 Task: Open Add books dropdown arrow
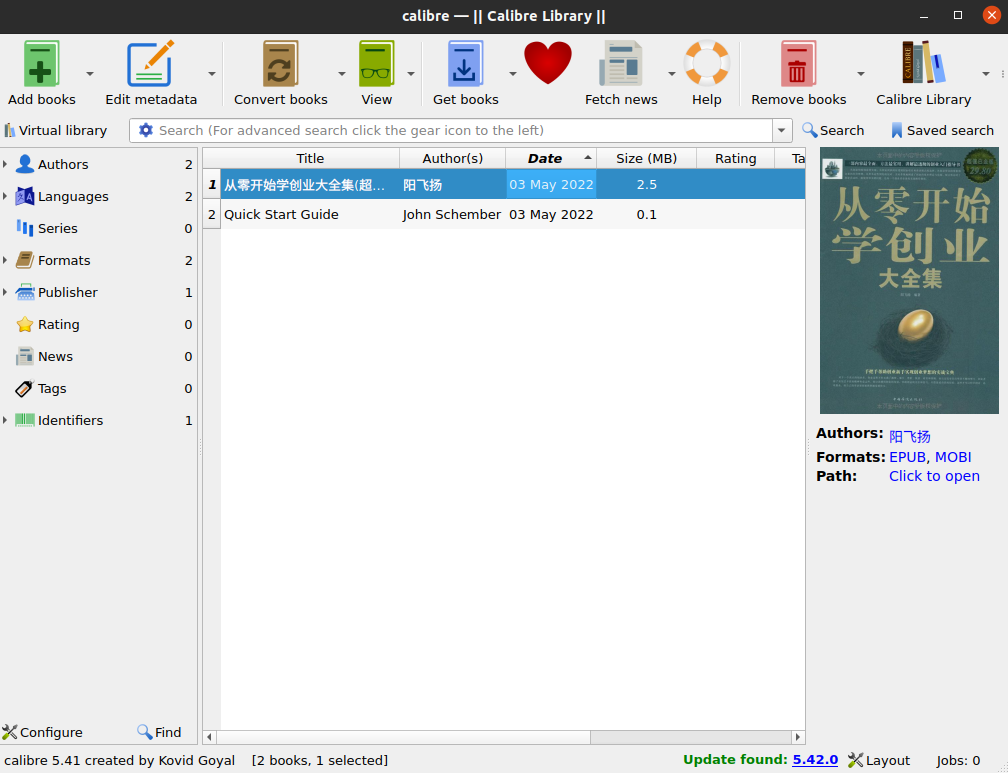pos(90,74)
